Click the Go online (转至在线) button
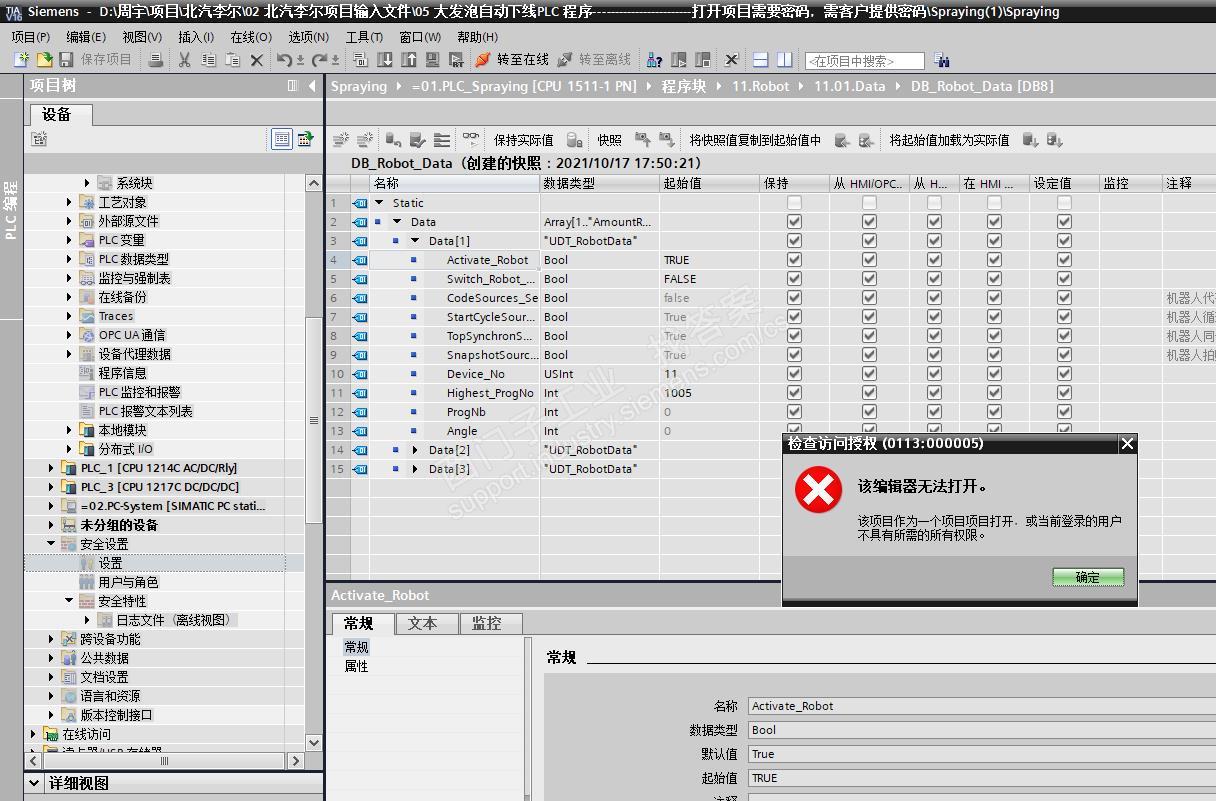Image resolution: width=1216 pixels, height=801 pixels. click(512, 60)
